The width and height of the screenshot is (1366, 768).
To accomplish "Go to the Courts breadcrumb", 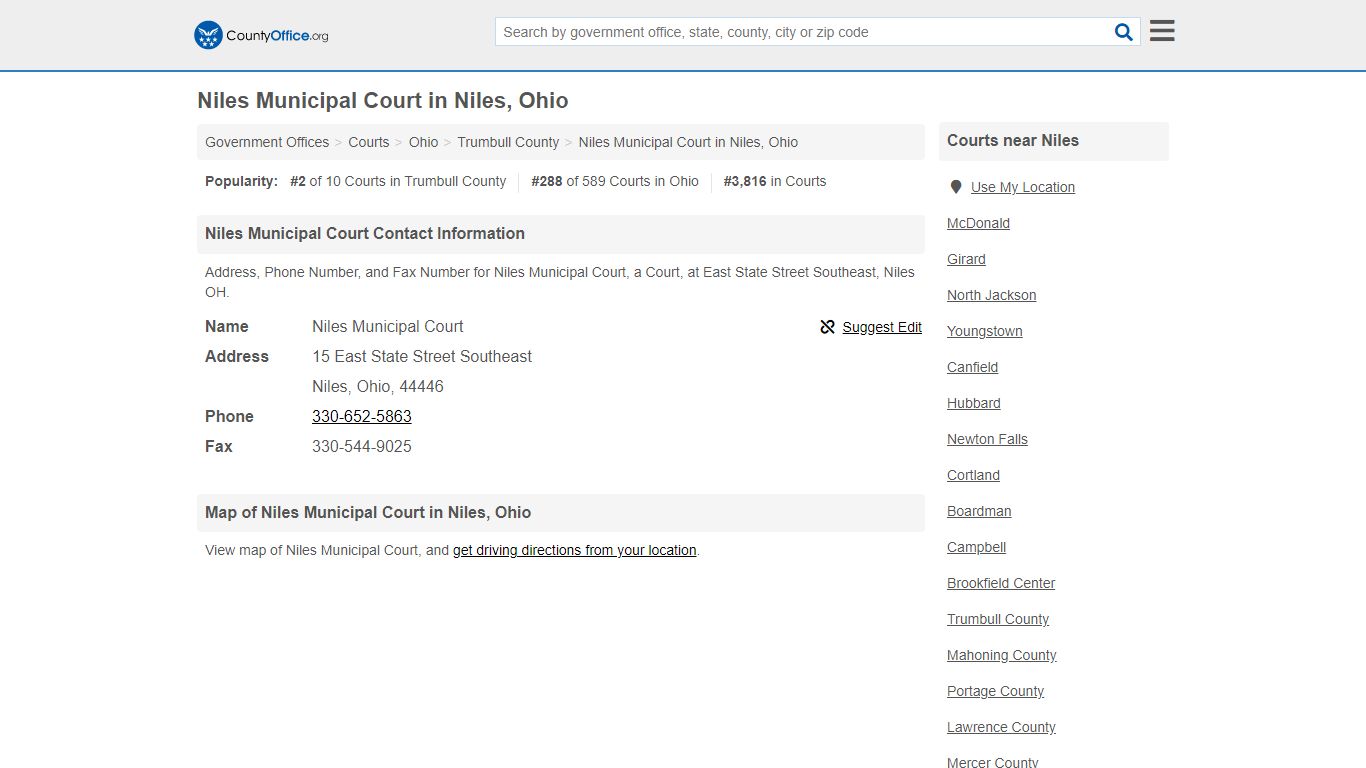I will (x=369, y=142).
